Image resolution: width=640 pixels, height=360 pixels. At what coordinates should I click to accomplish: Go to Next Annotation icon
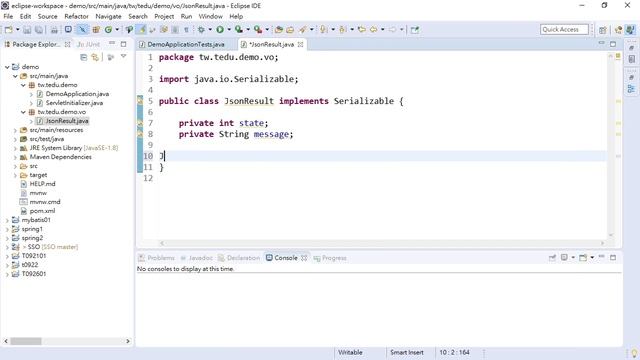pyautogui.click(x=324, y=29)
